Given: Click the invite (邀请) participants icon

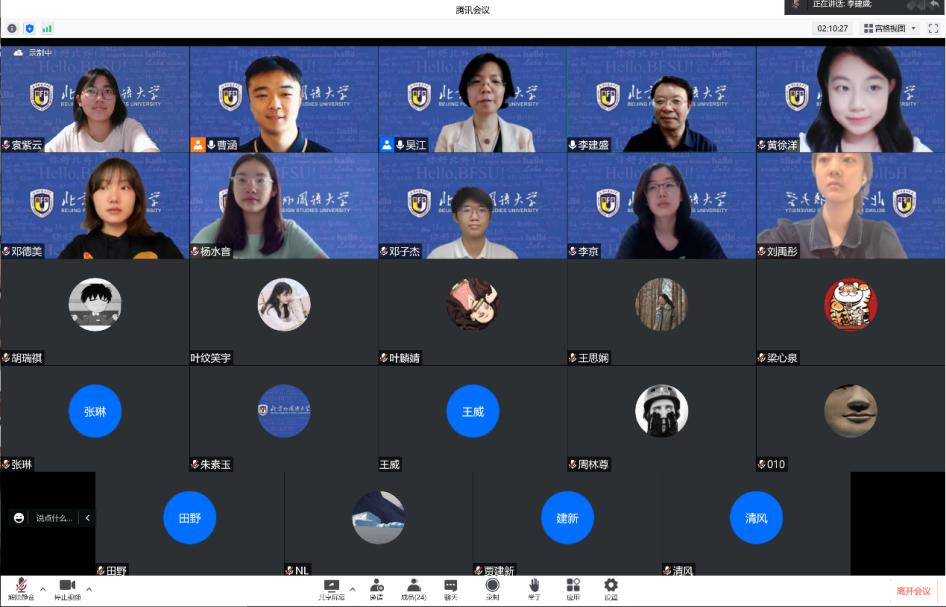Looking at the screenshot, I should (377, 588).
